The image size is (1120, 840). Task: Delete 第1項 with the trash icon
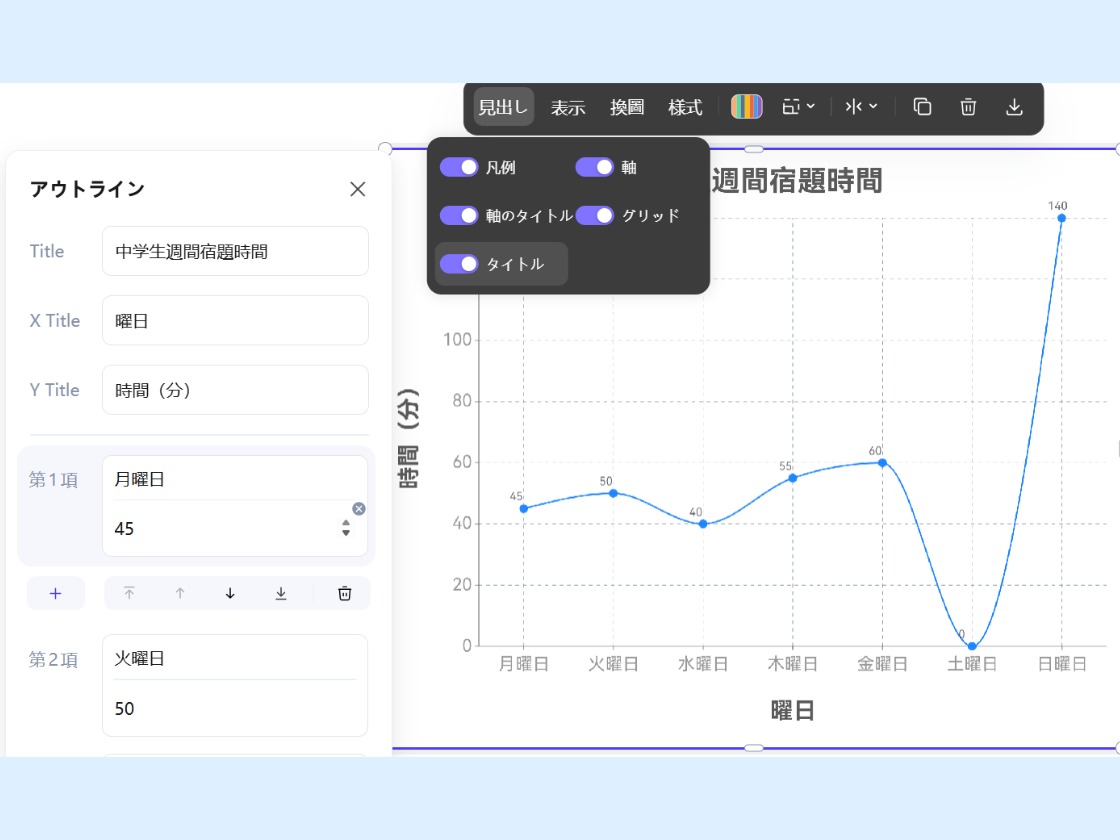click(344, 593)
